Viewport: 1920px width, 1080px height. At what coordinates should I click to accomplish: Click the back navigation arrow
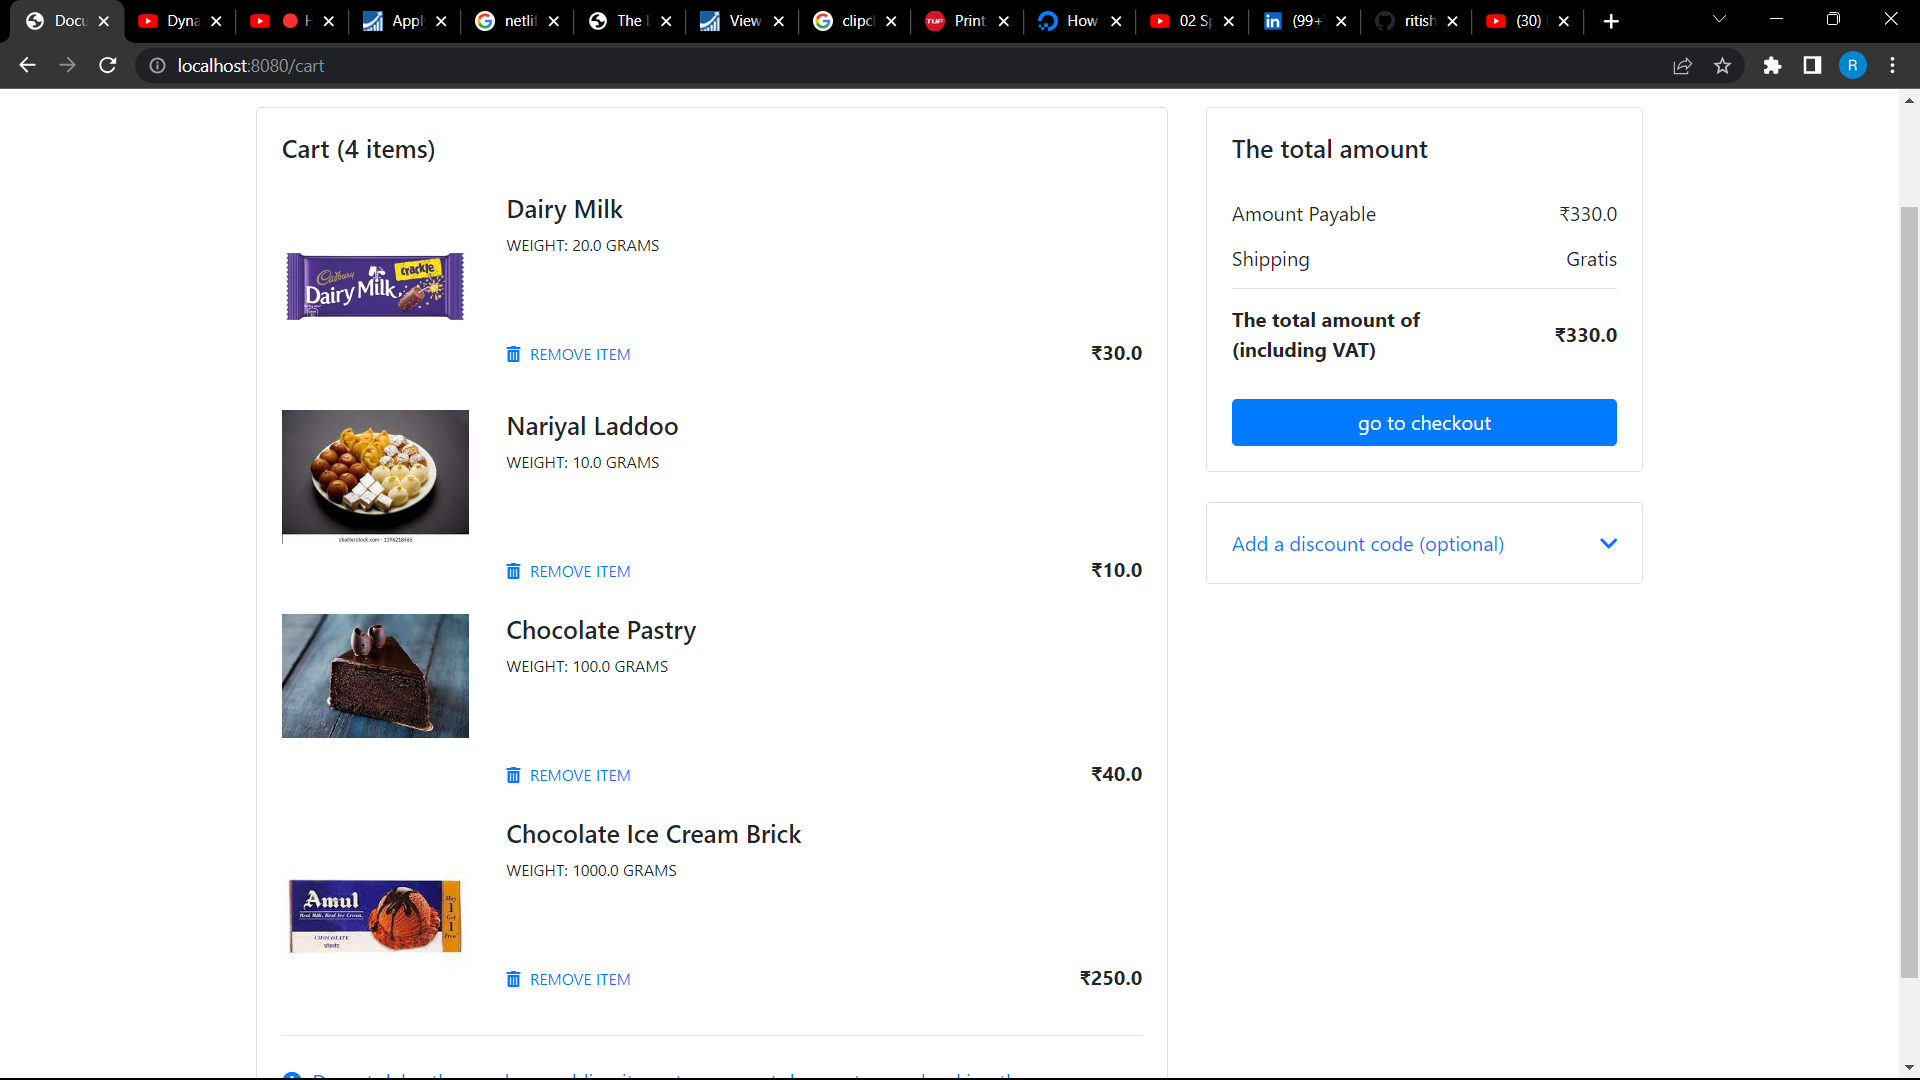[26, 65]
